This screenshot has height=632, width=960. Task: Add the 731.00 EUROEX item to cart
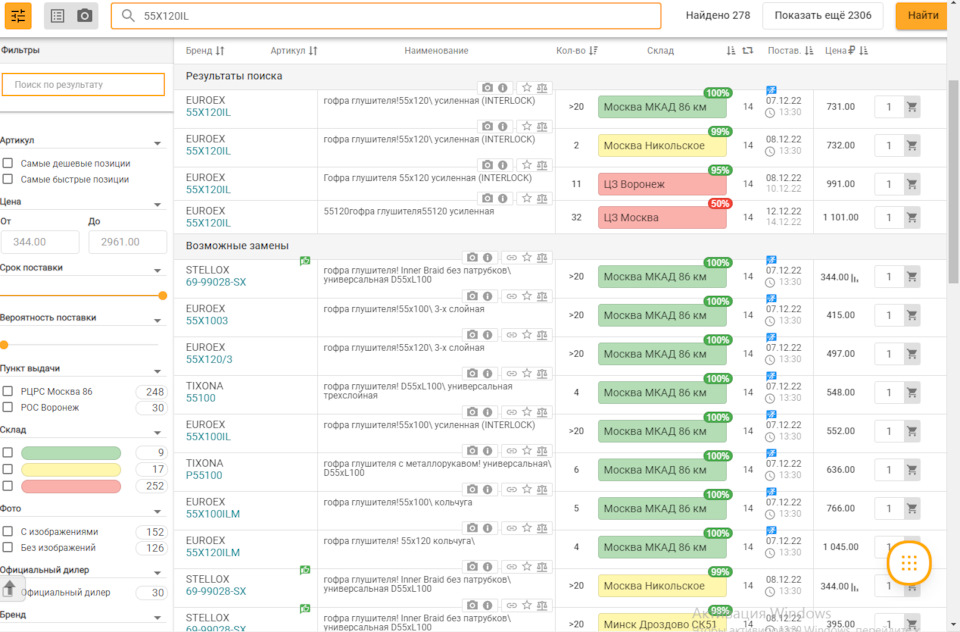[912, 107]
